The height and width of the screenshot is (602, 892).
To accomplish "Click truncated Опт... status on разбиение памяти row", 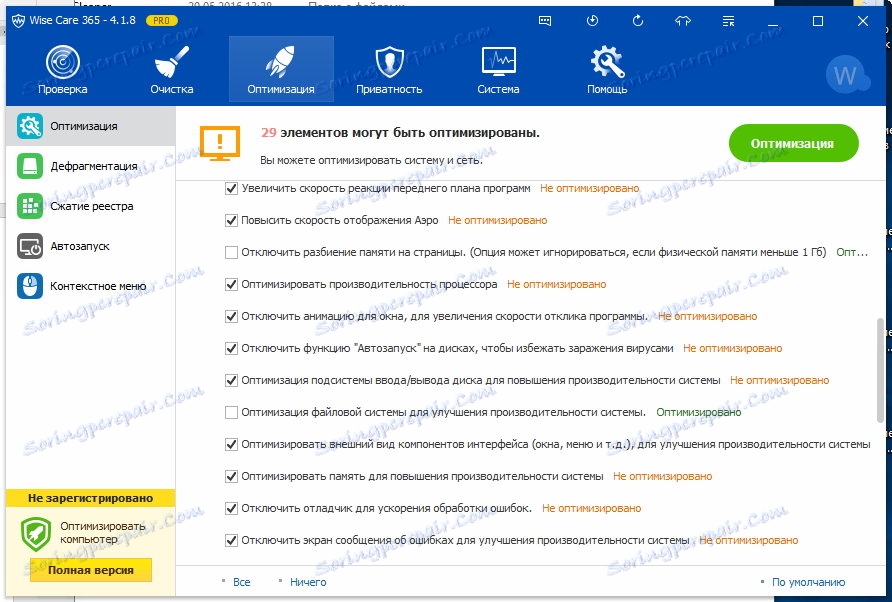I will pos(852,252).
